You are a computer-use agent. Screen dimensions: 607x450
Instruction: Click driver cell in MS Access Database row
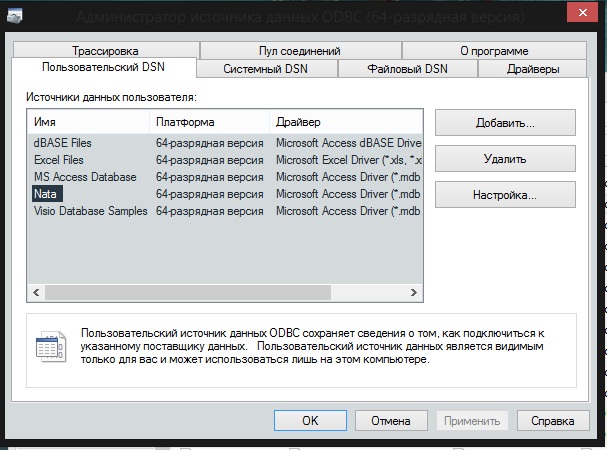pyautogui.click(x=348, y=177)
